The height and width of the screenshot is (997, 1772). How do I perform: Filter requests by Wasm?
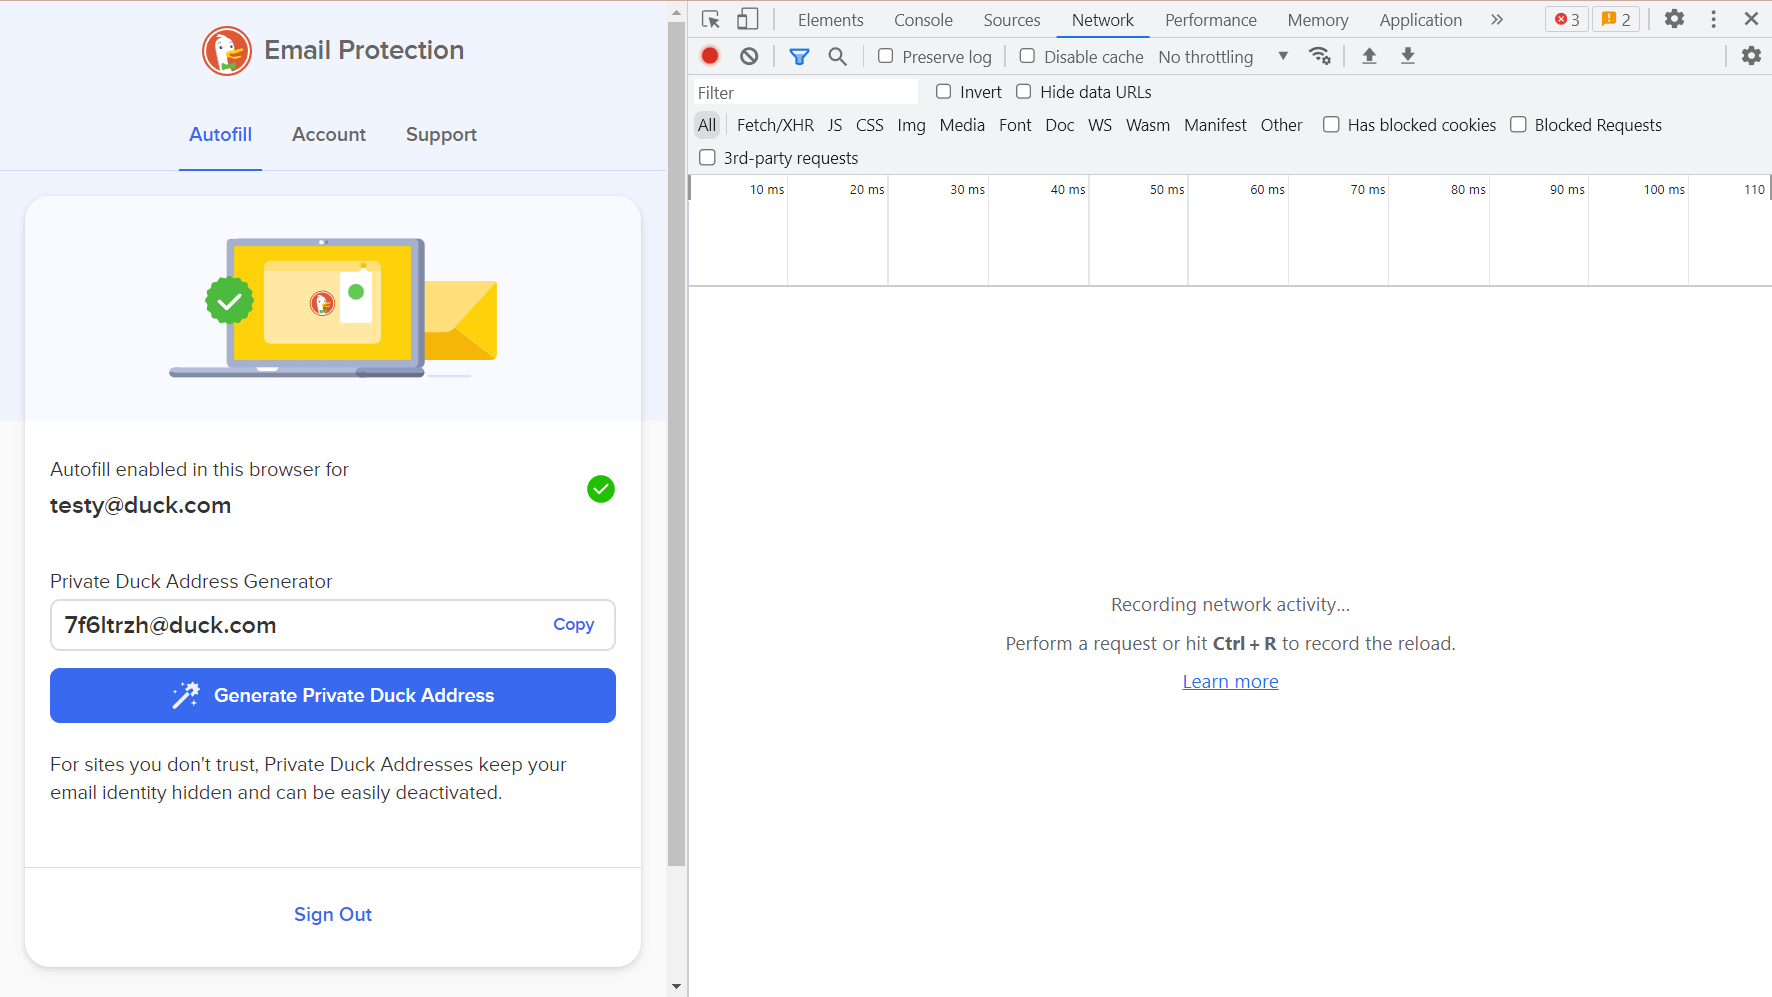1147,125
